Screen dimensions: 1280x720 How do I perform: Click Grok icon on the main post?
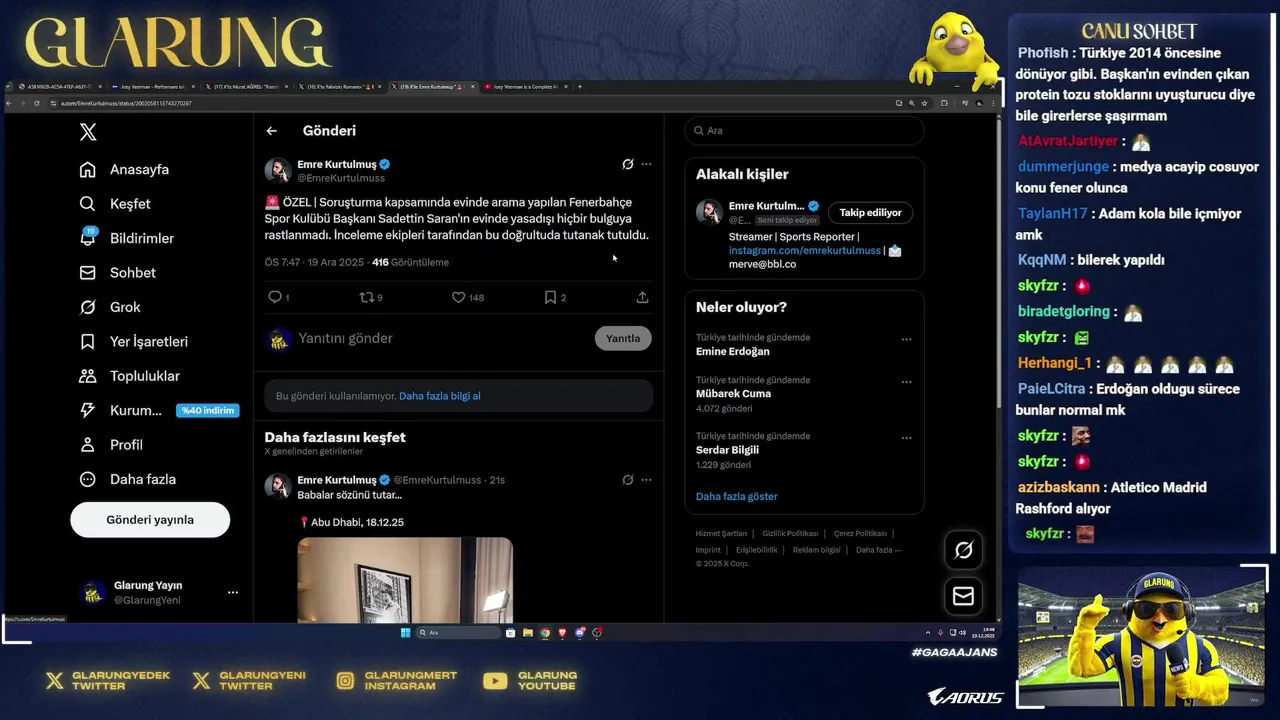(628, 164)
